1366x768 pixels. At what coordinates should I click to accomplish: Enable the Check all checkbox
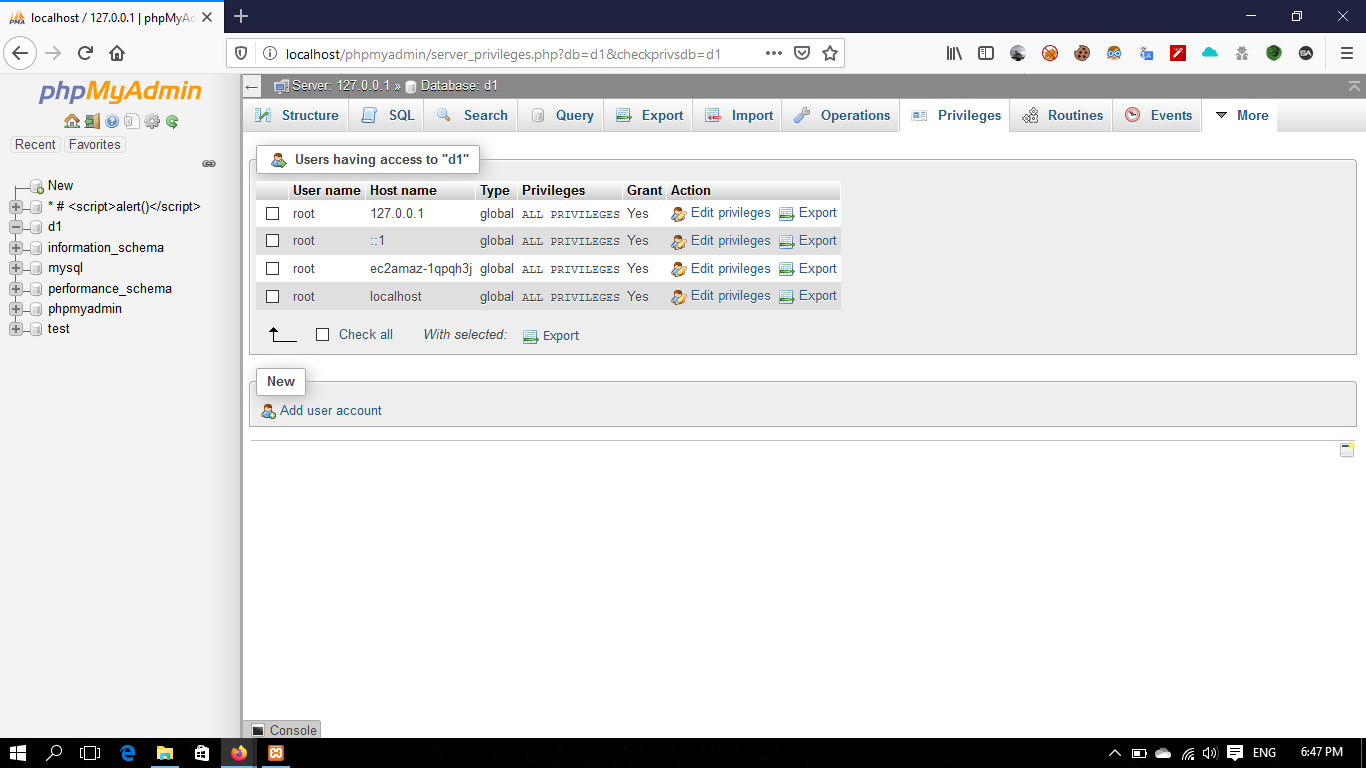322,334
